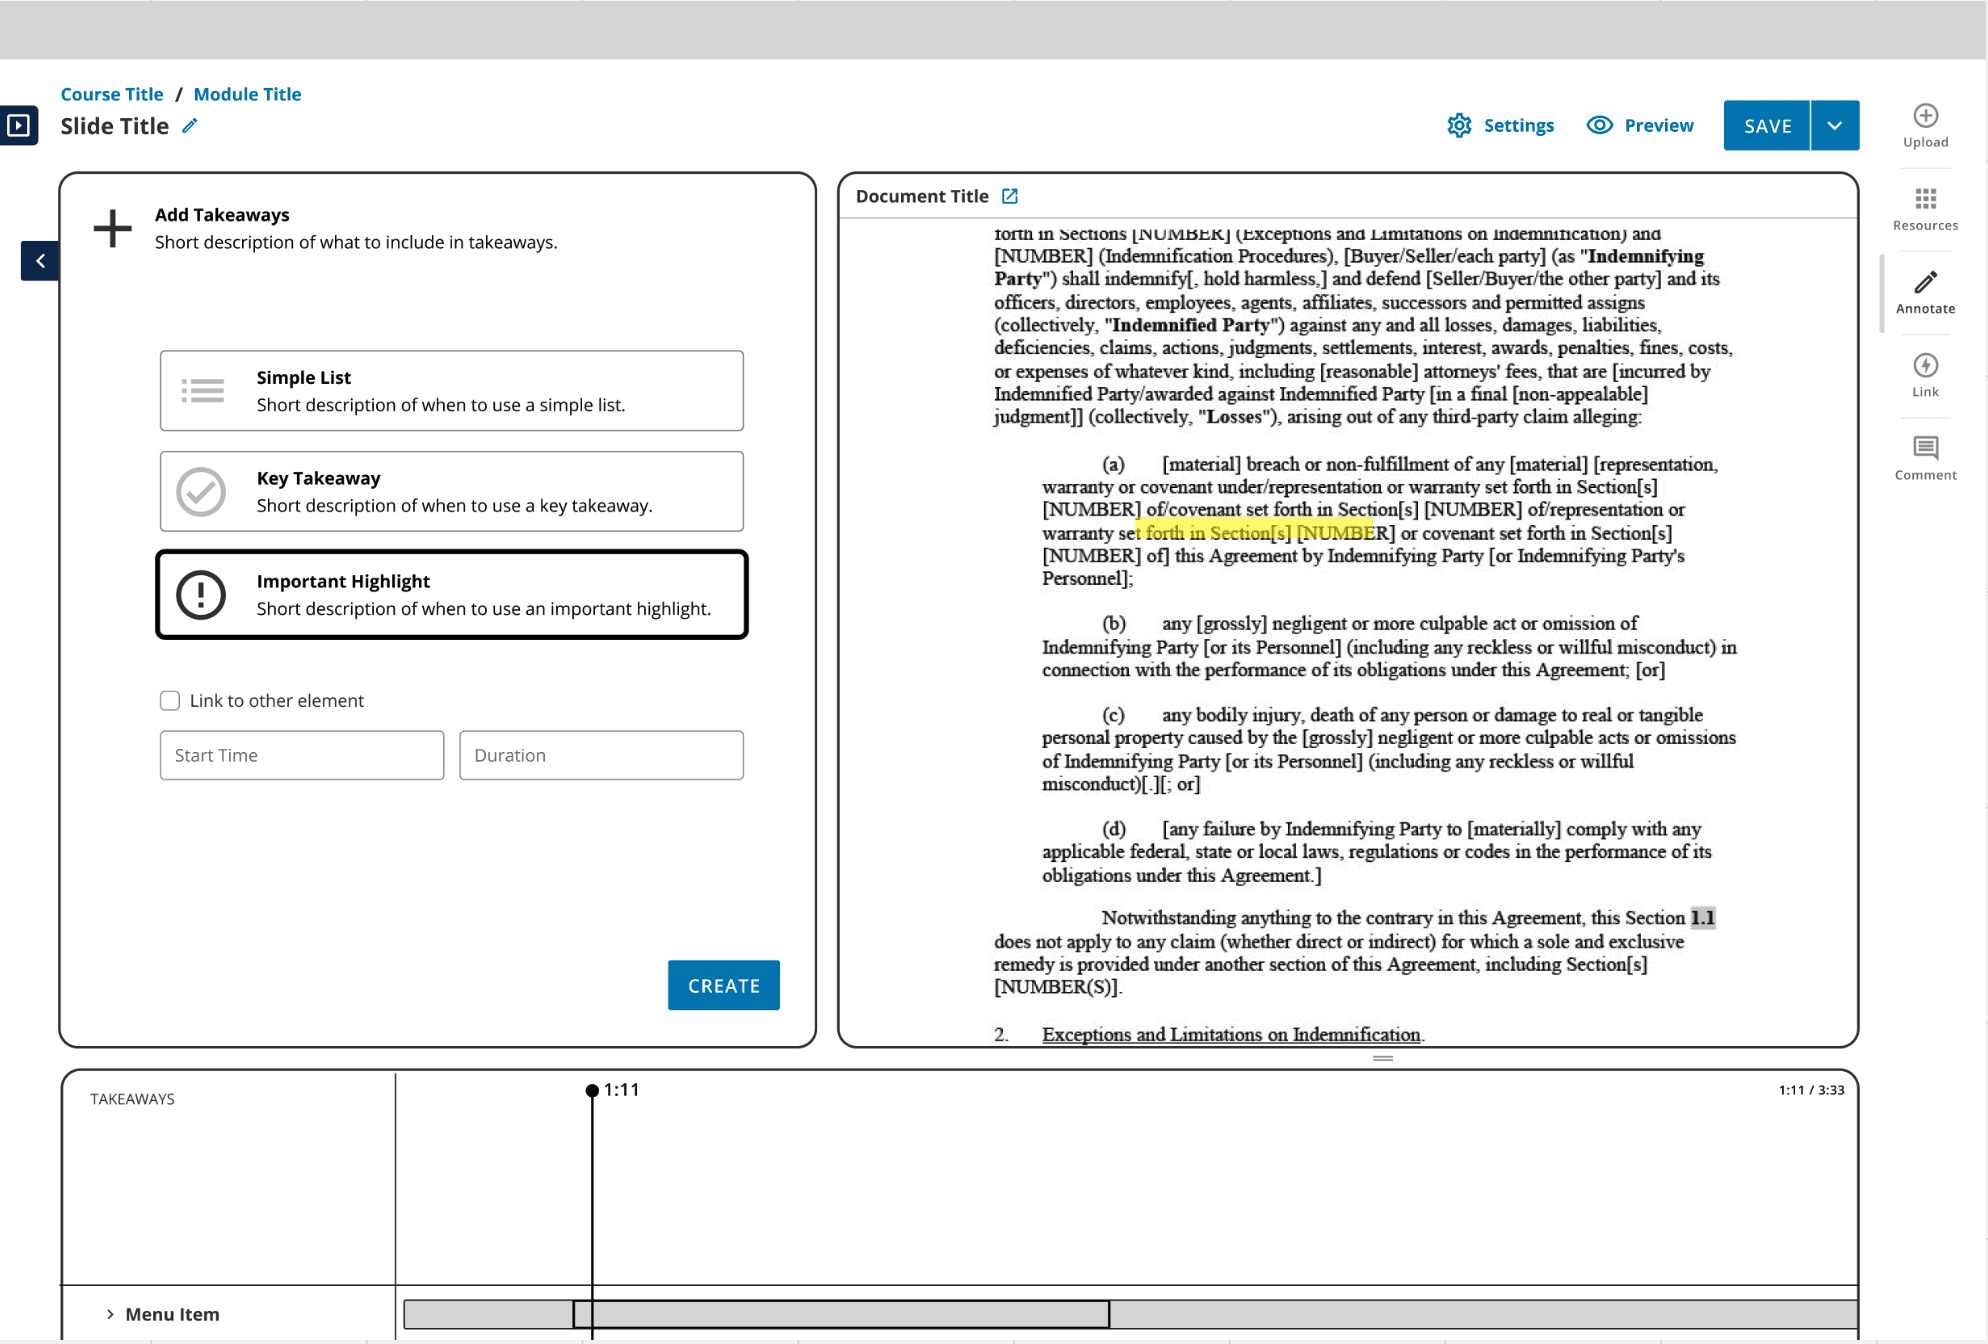Open the Resources grid icon
The height and width of the screenshot is (1344, 1988).
pyautogui.click(x=1925, y=200)
